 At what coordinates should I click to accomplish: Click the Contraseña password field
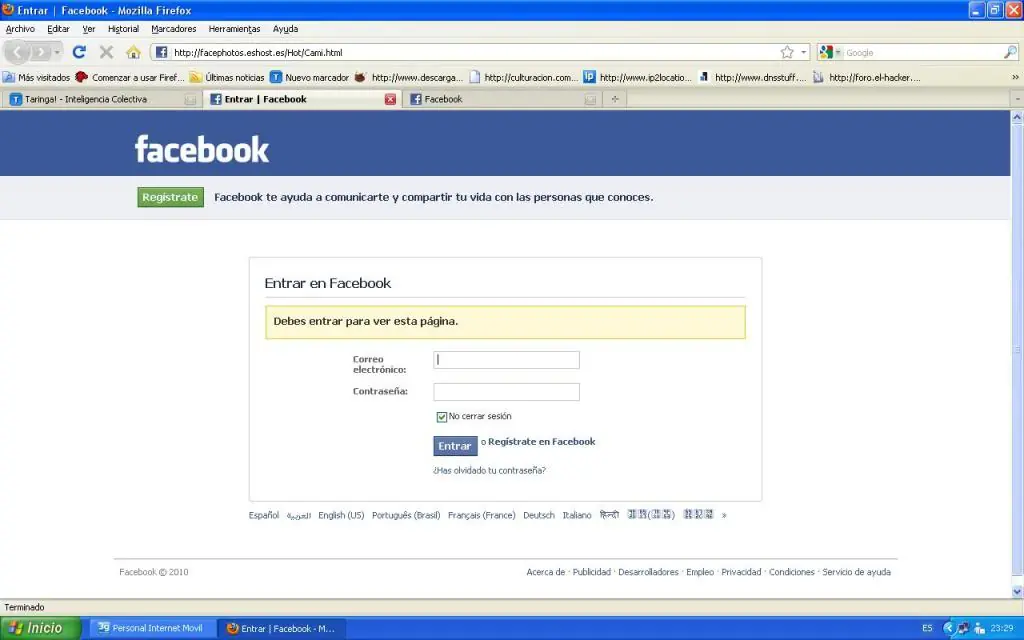coord(506,392)
